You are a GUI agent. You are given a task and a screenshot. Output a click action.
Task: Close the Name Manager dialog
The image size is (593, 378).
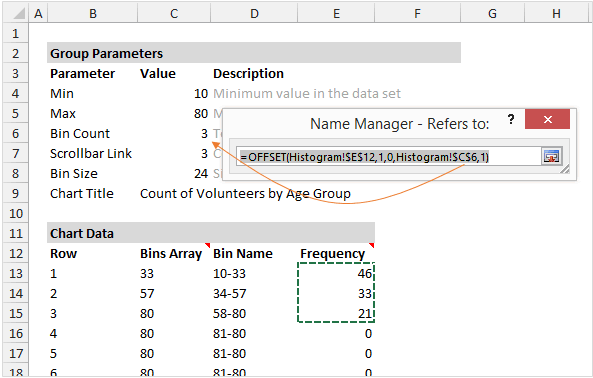pos(547,119)
